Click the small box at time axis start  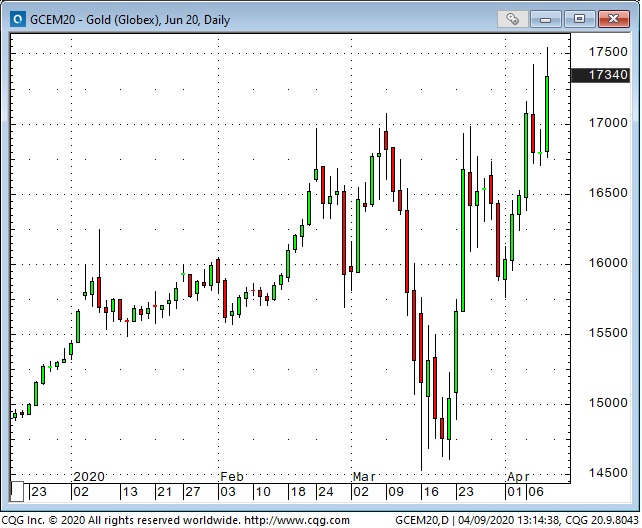tap(17, 492)
